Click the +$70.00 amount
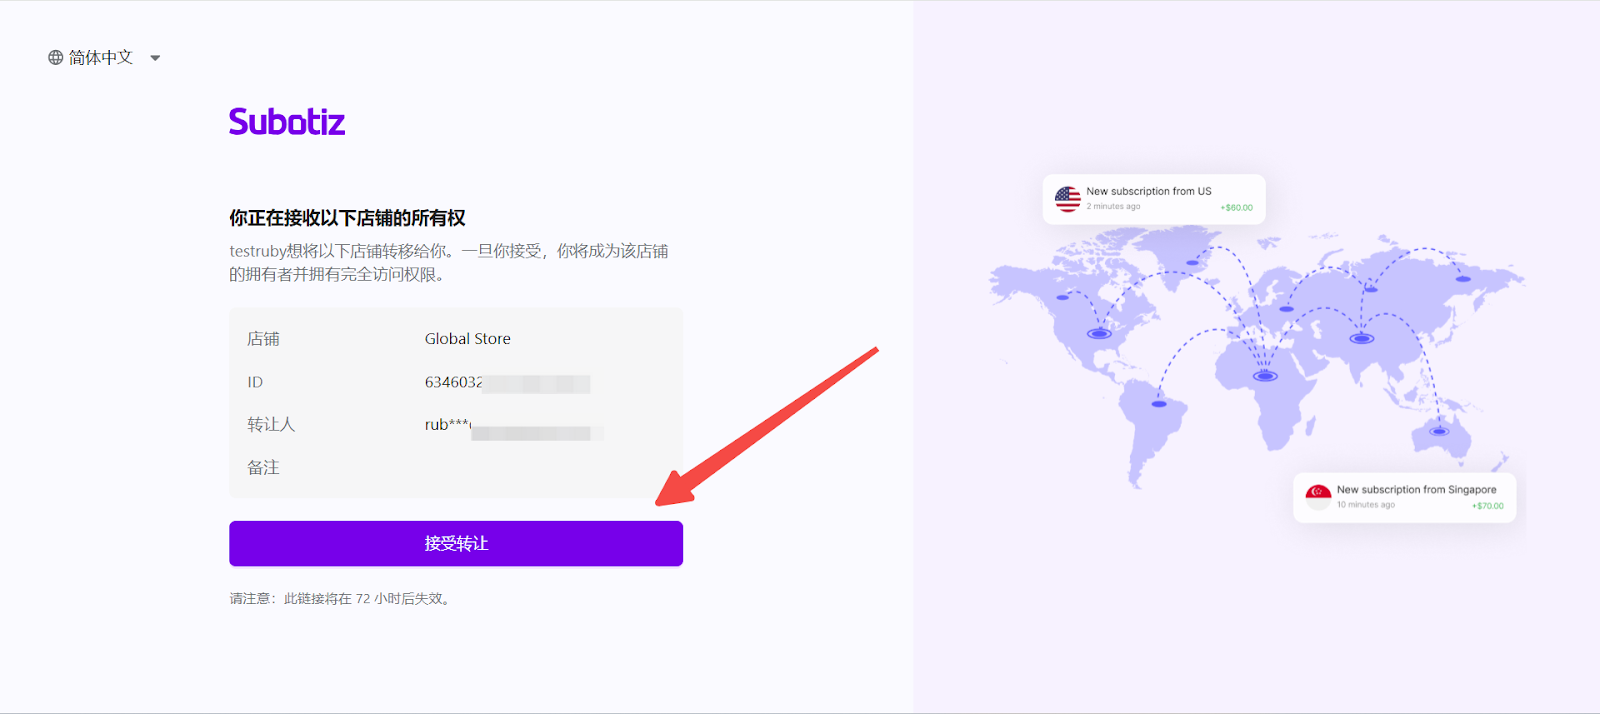This screenshot has width=1600, height=714. (x=1487, y=506)
